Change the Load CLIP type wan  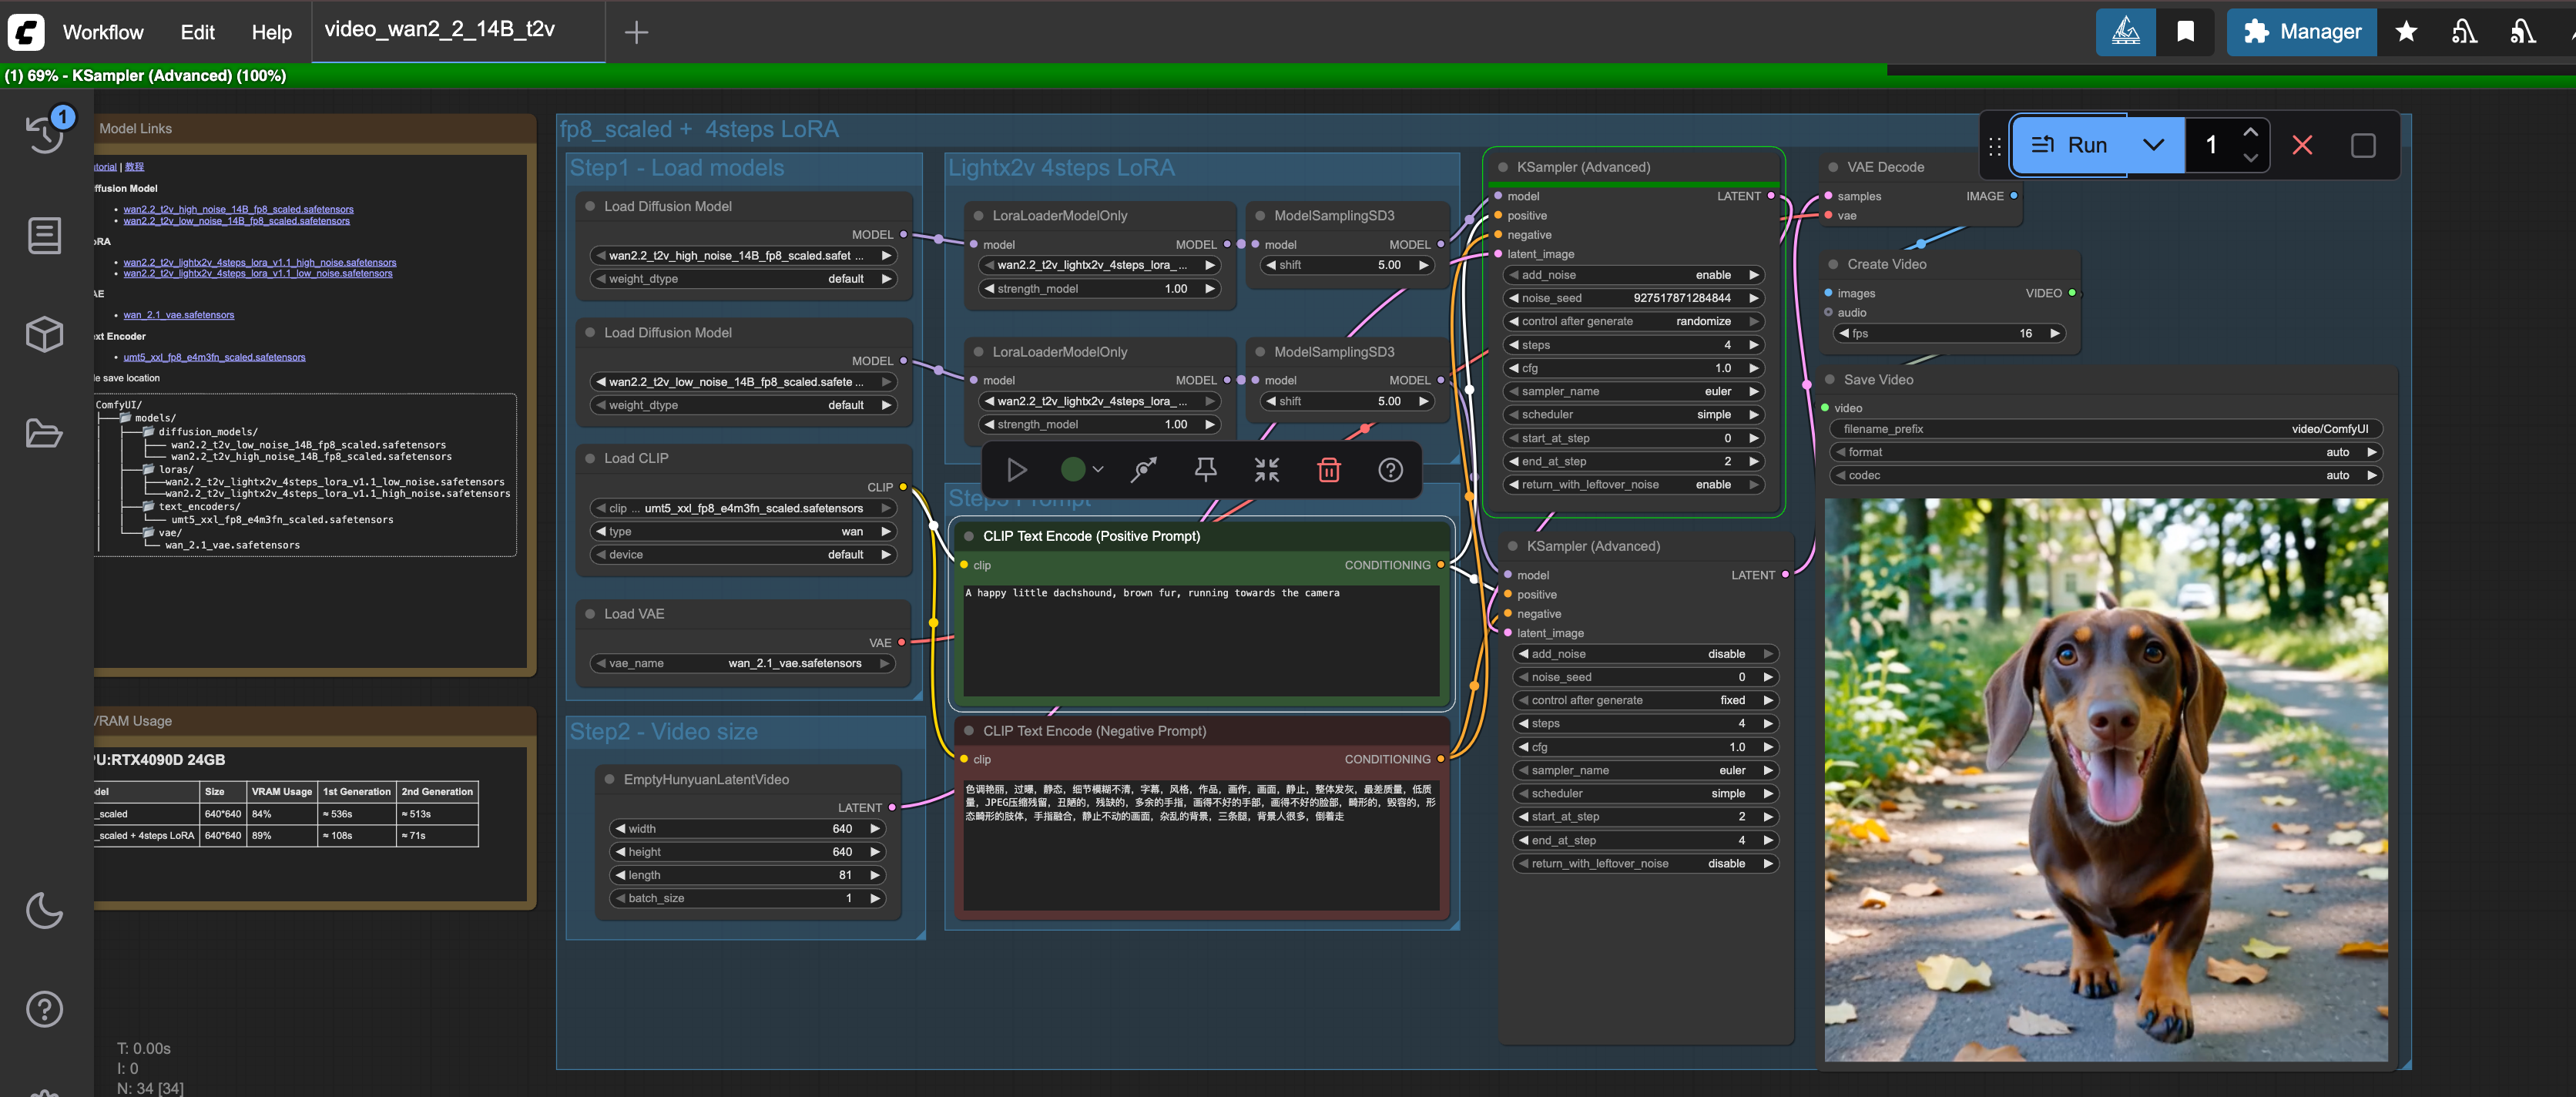[x=743, y=532]
